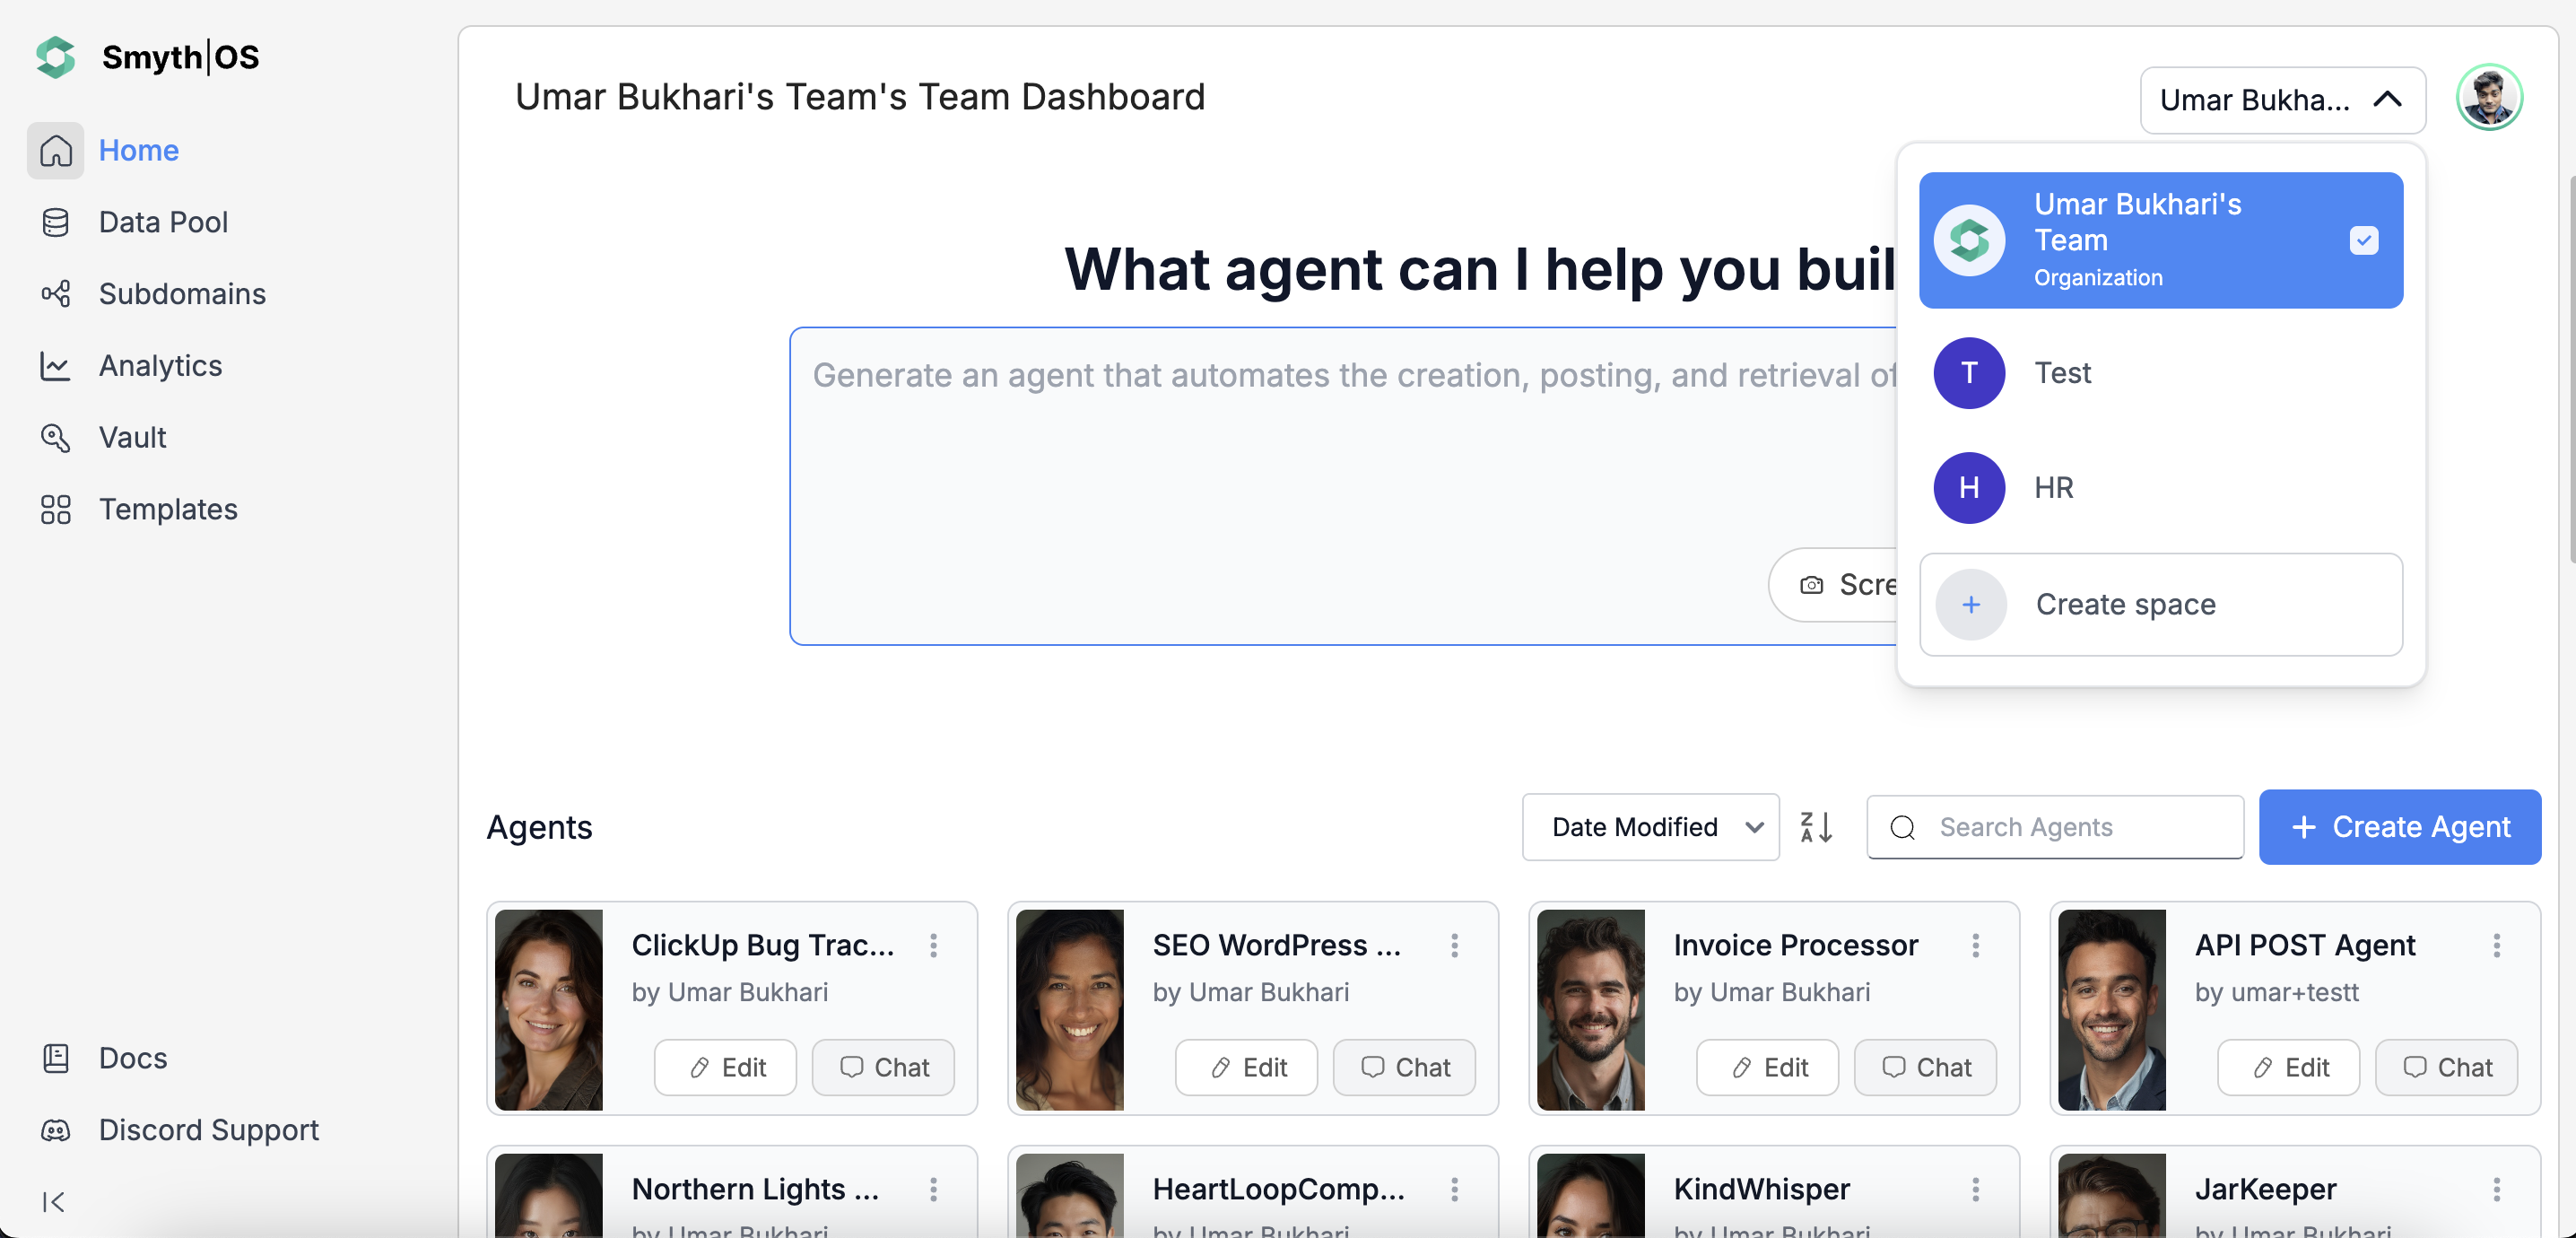
Task: View the Analytics page
Action: point(160,366)
